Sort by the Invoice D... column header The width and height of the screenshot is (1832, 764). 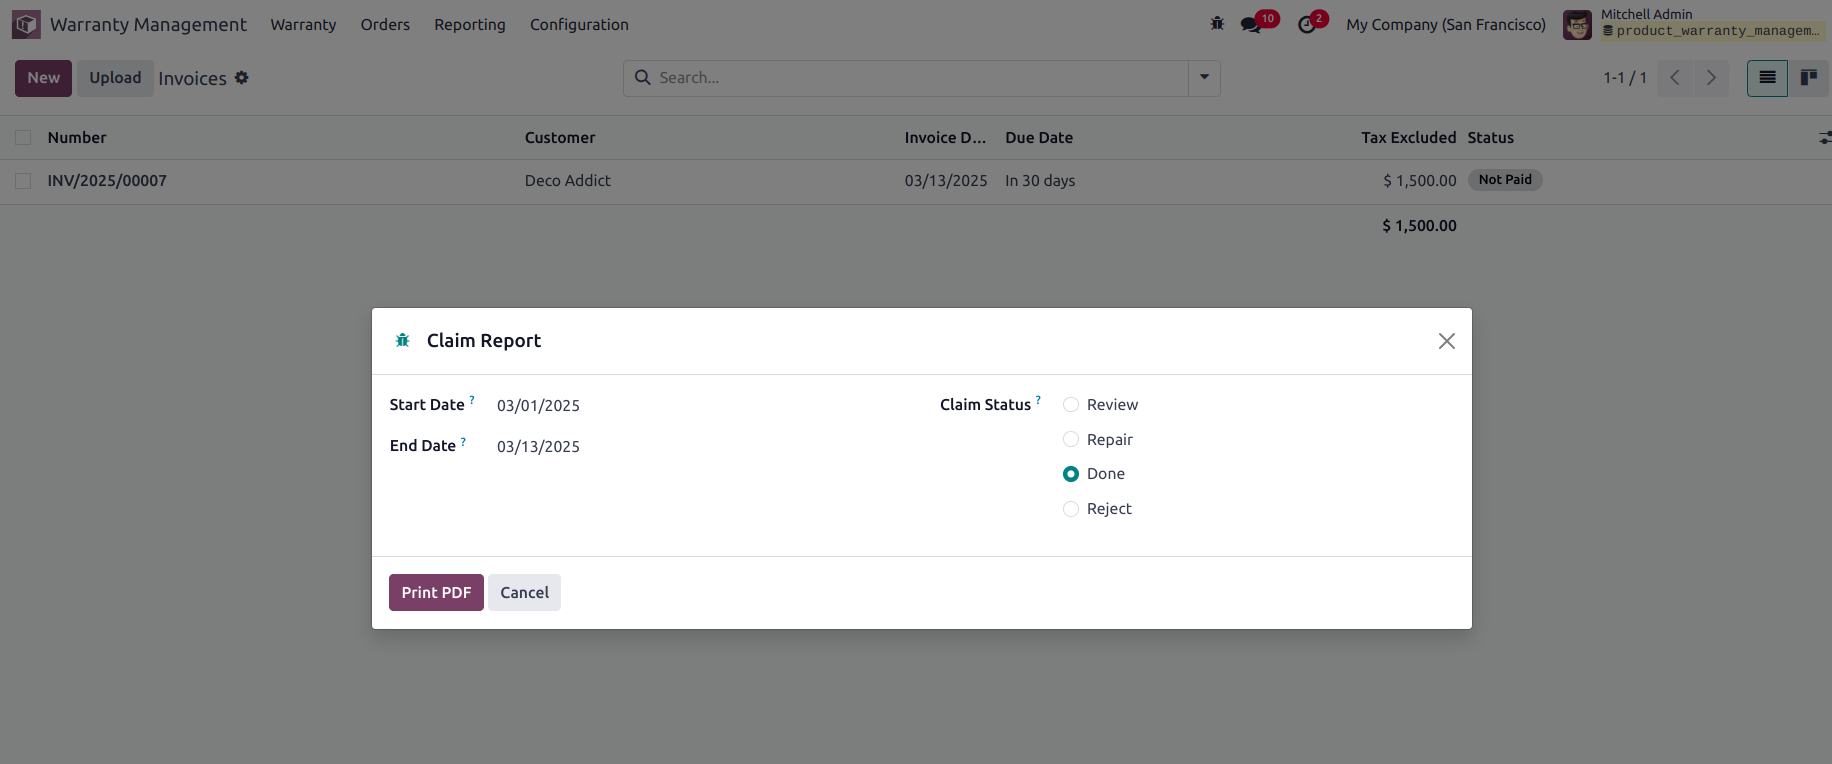click(x=945, y=138)
